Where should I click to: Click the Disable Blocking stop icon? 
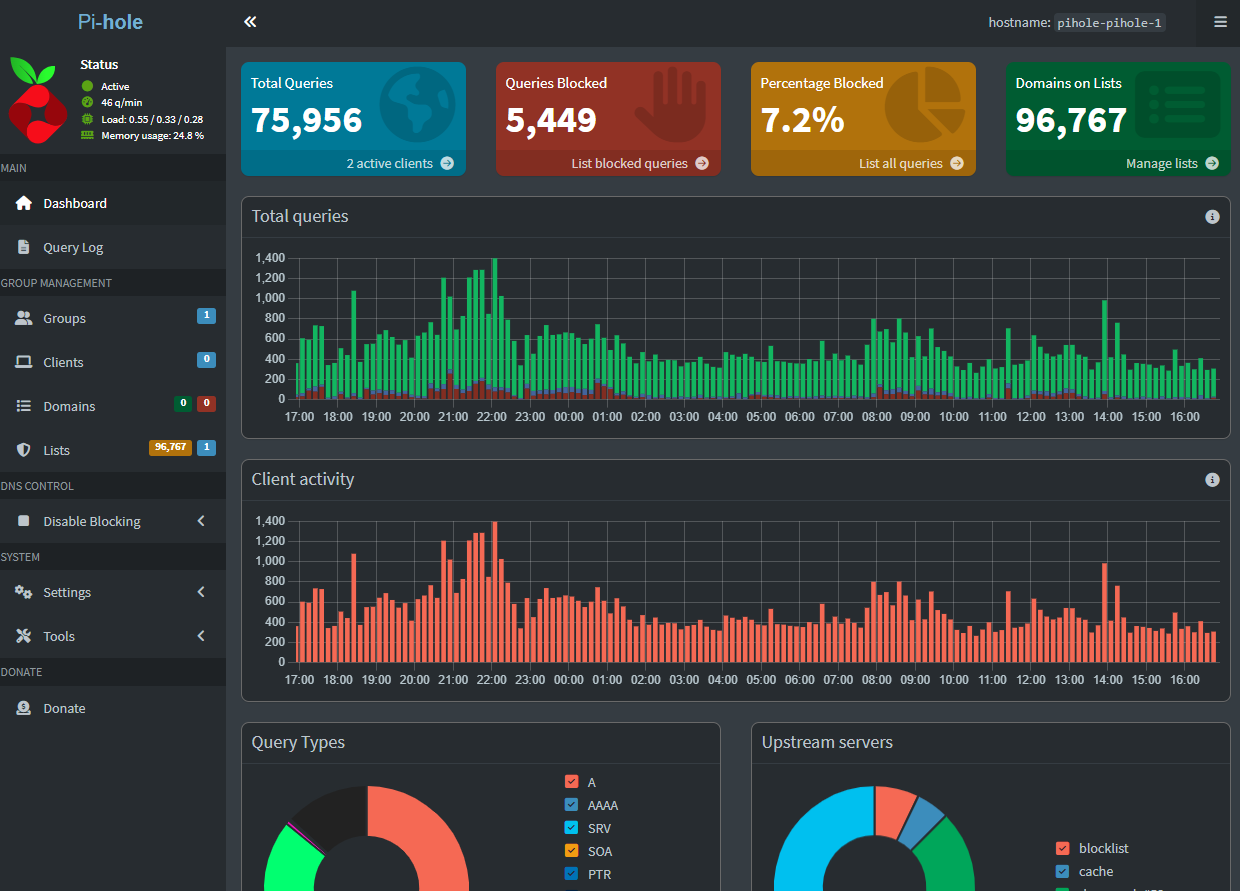pyautogui.click(x=24, y=521)
